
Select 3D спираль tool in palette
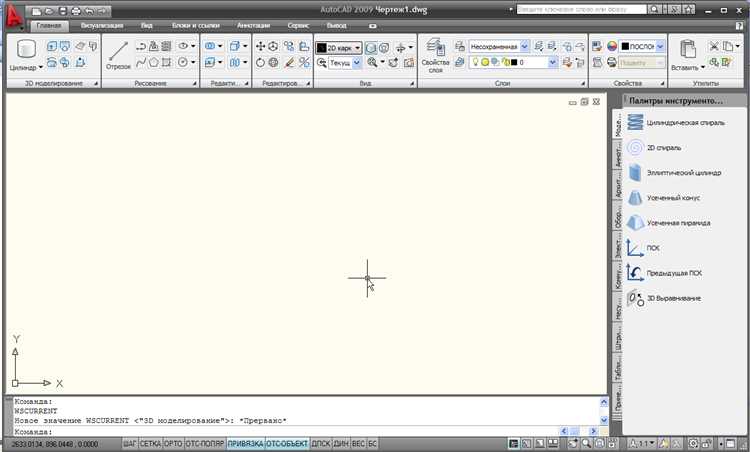(654, 148)
